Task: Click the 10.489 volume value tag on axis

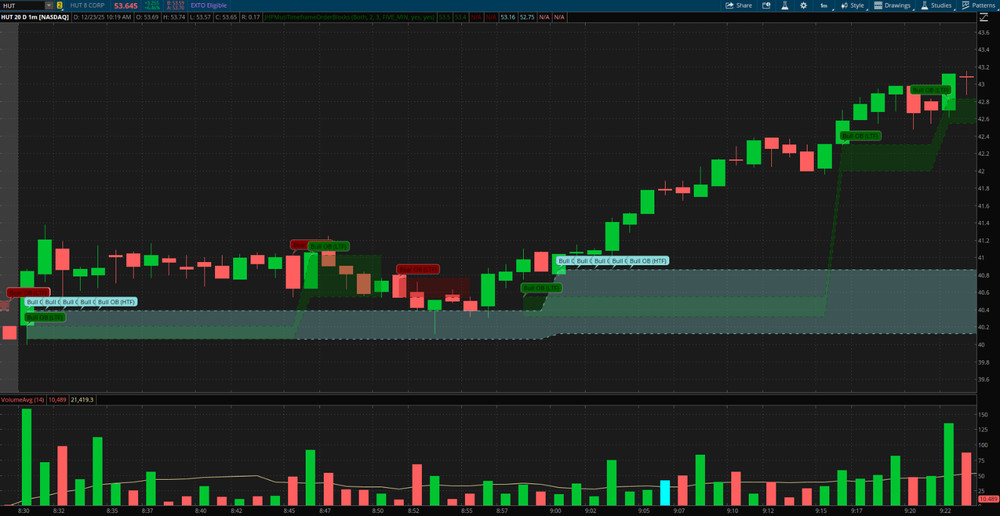Action: click(x=987, y=499)
